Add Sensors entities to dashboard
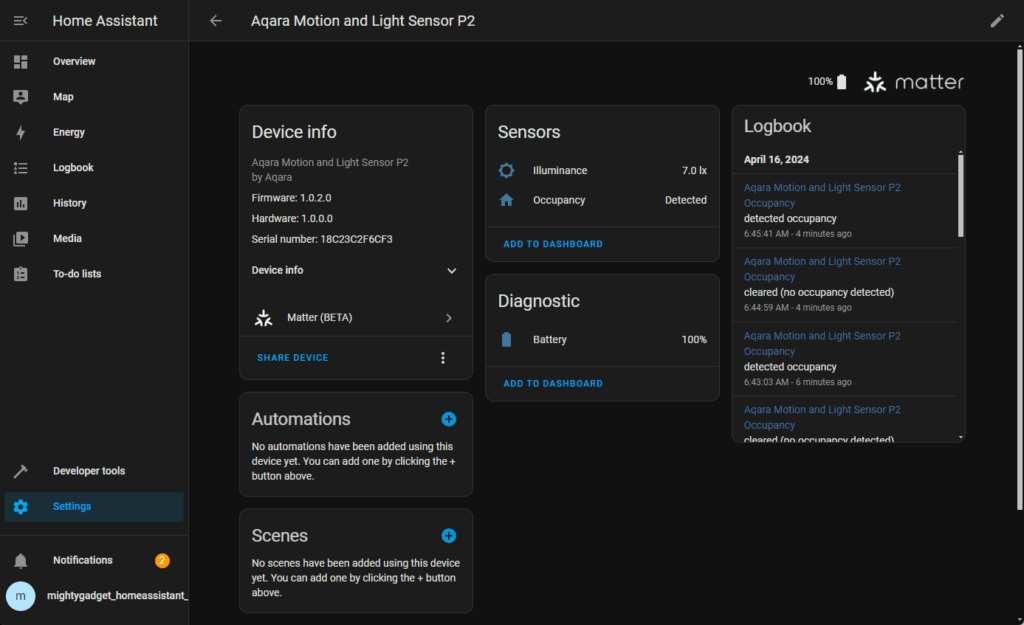The height and width of the screenshot is (625, 1024). pos(552,244)
